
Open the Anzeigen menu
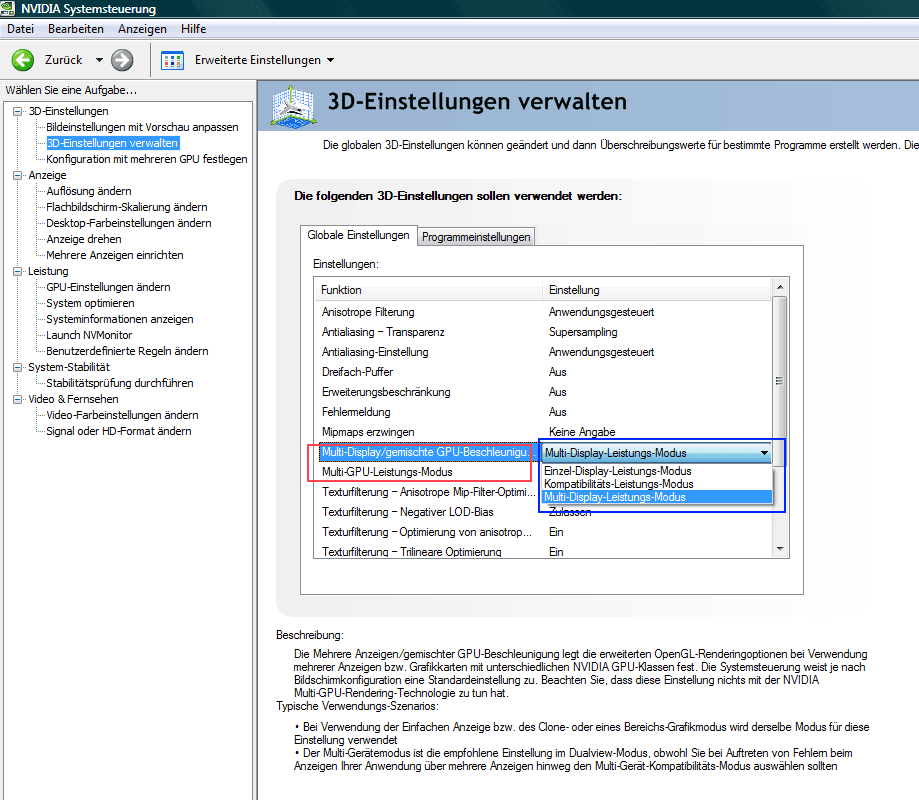142,29
